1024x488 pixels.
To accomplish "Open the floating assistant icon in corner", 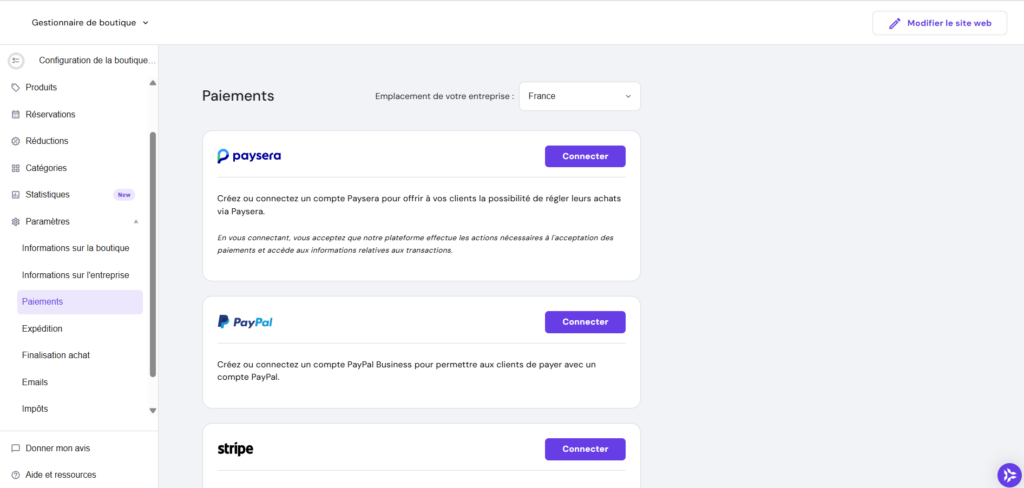I will point(1008,474).
